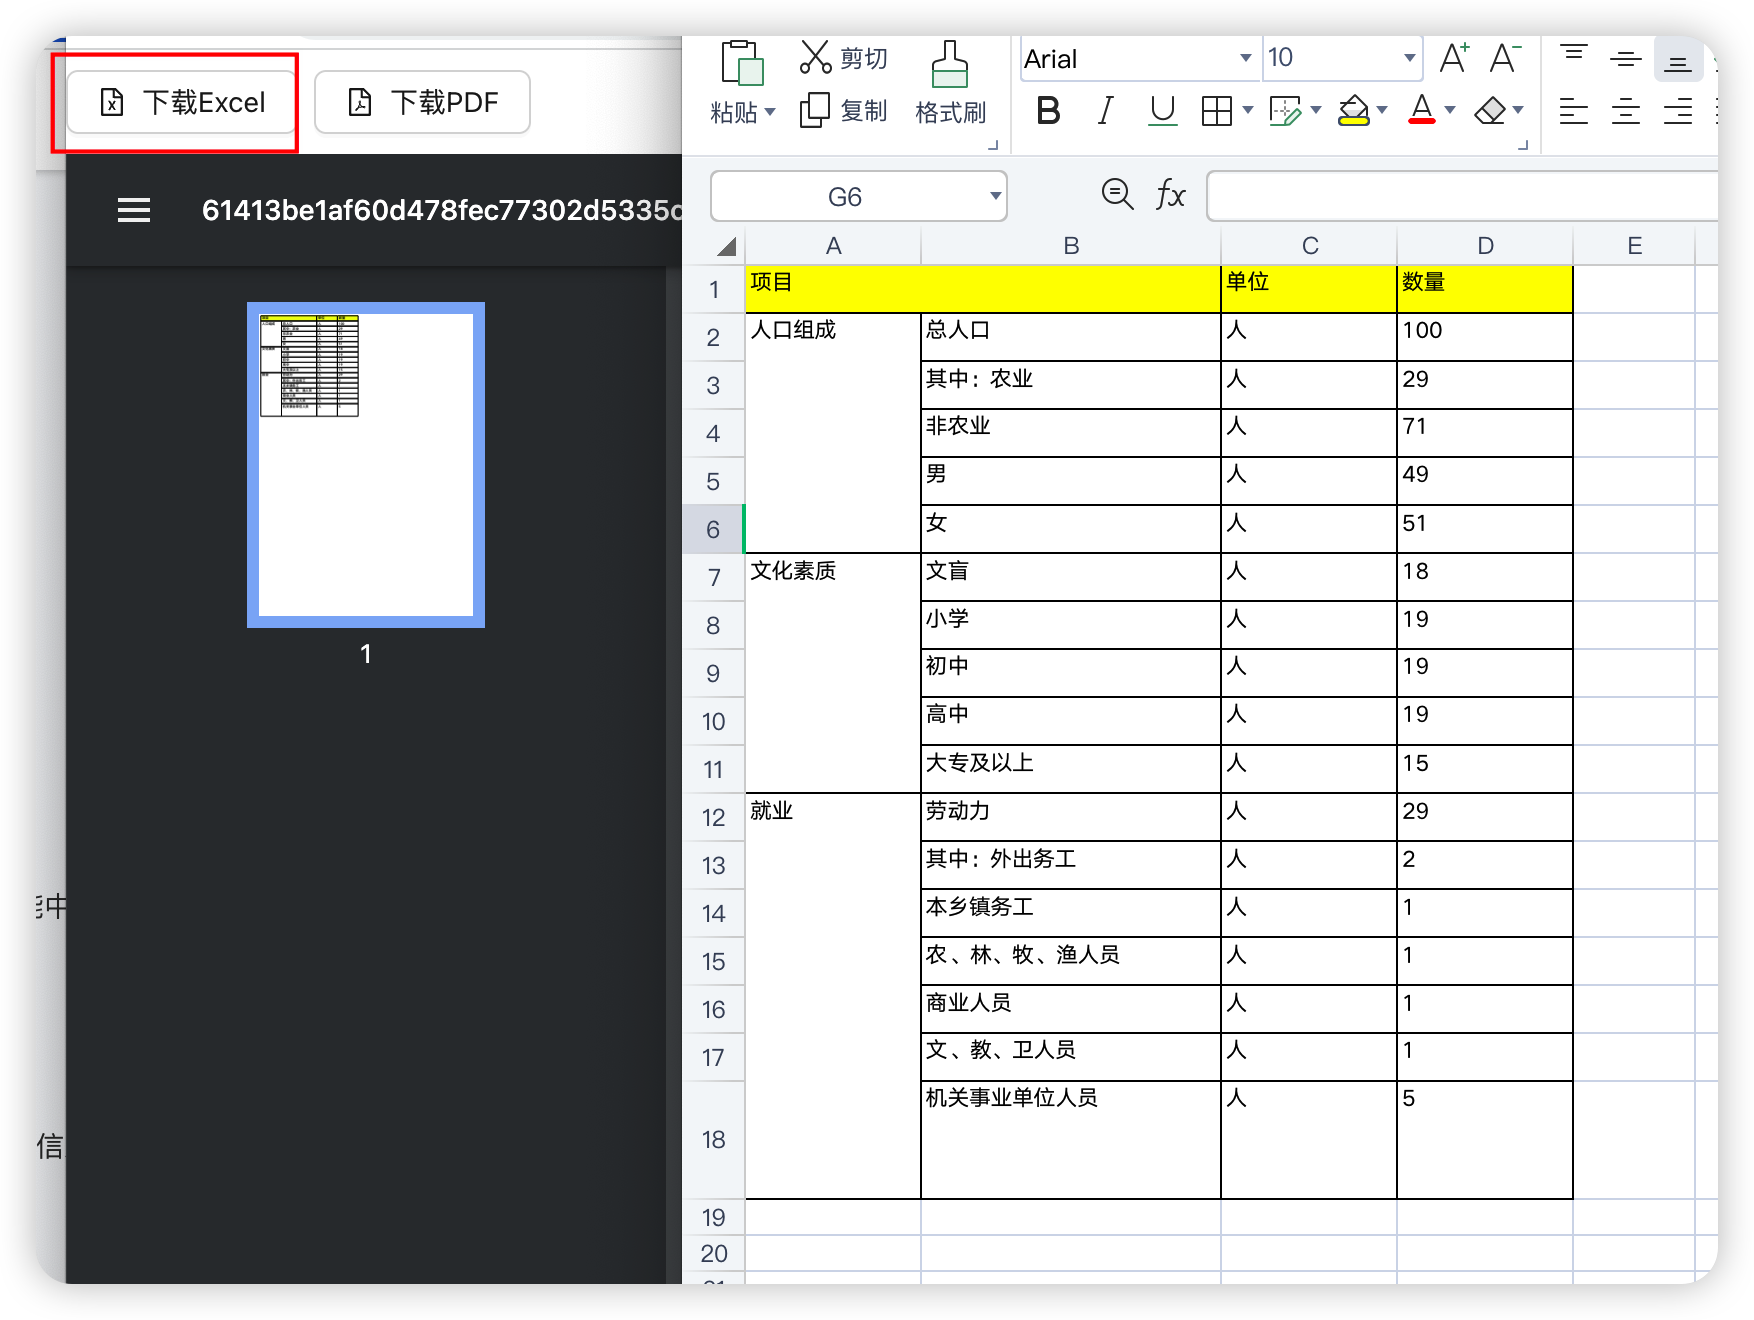This screenshot has height=1320, width=1754.
Task: Expand font color dropdown arrow
Action: point(1449,110)
